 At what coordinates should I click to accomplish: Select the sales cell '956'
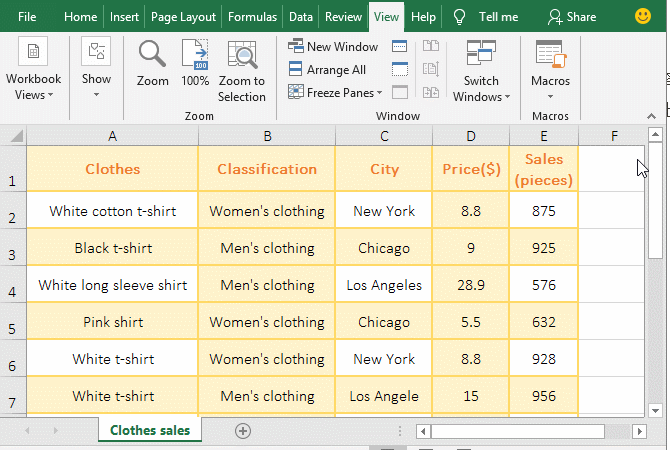tap(544, 396)
